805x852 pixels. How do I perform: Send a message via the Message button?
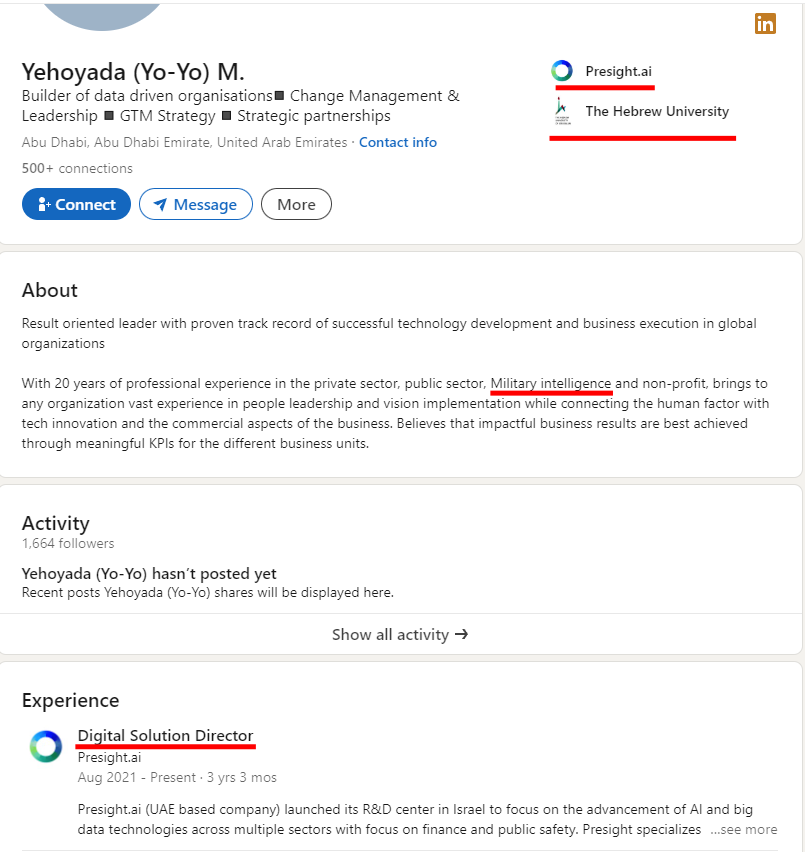click(196, 204)
